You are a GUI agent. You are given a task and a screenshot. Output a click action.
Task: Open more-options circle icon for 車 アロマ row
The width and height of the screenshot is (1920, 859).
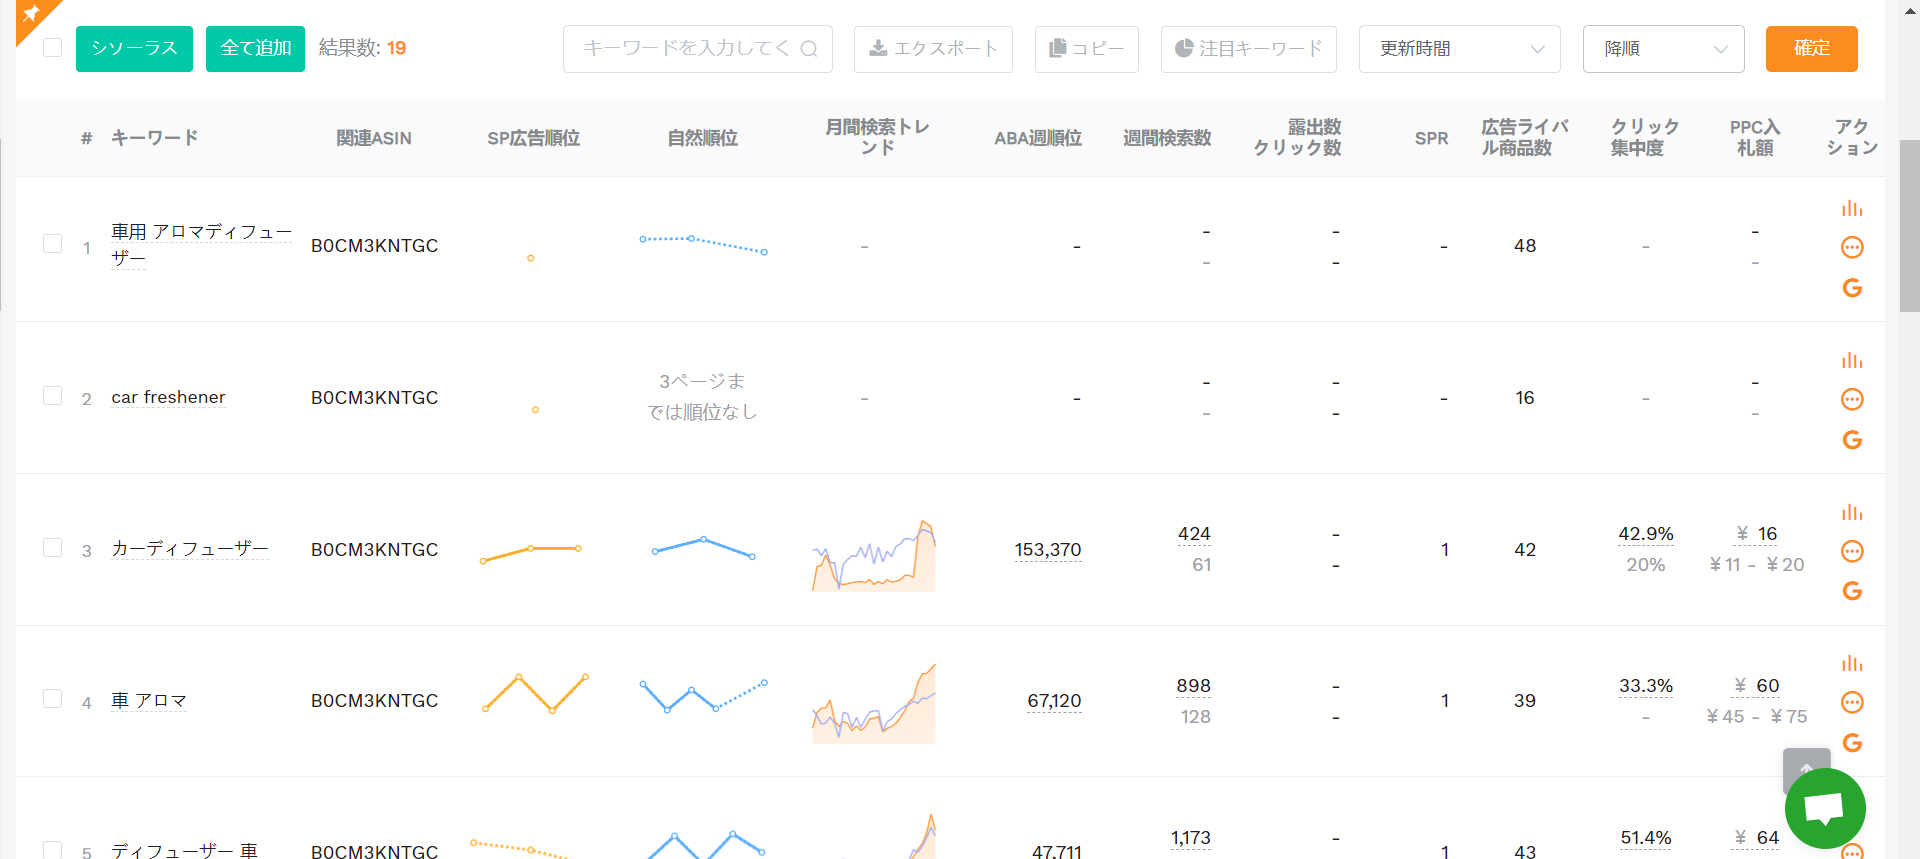(1852, 702)
